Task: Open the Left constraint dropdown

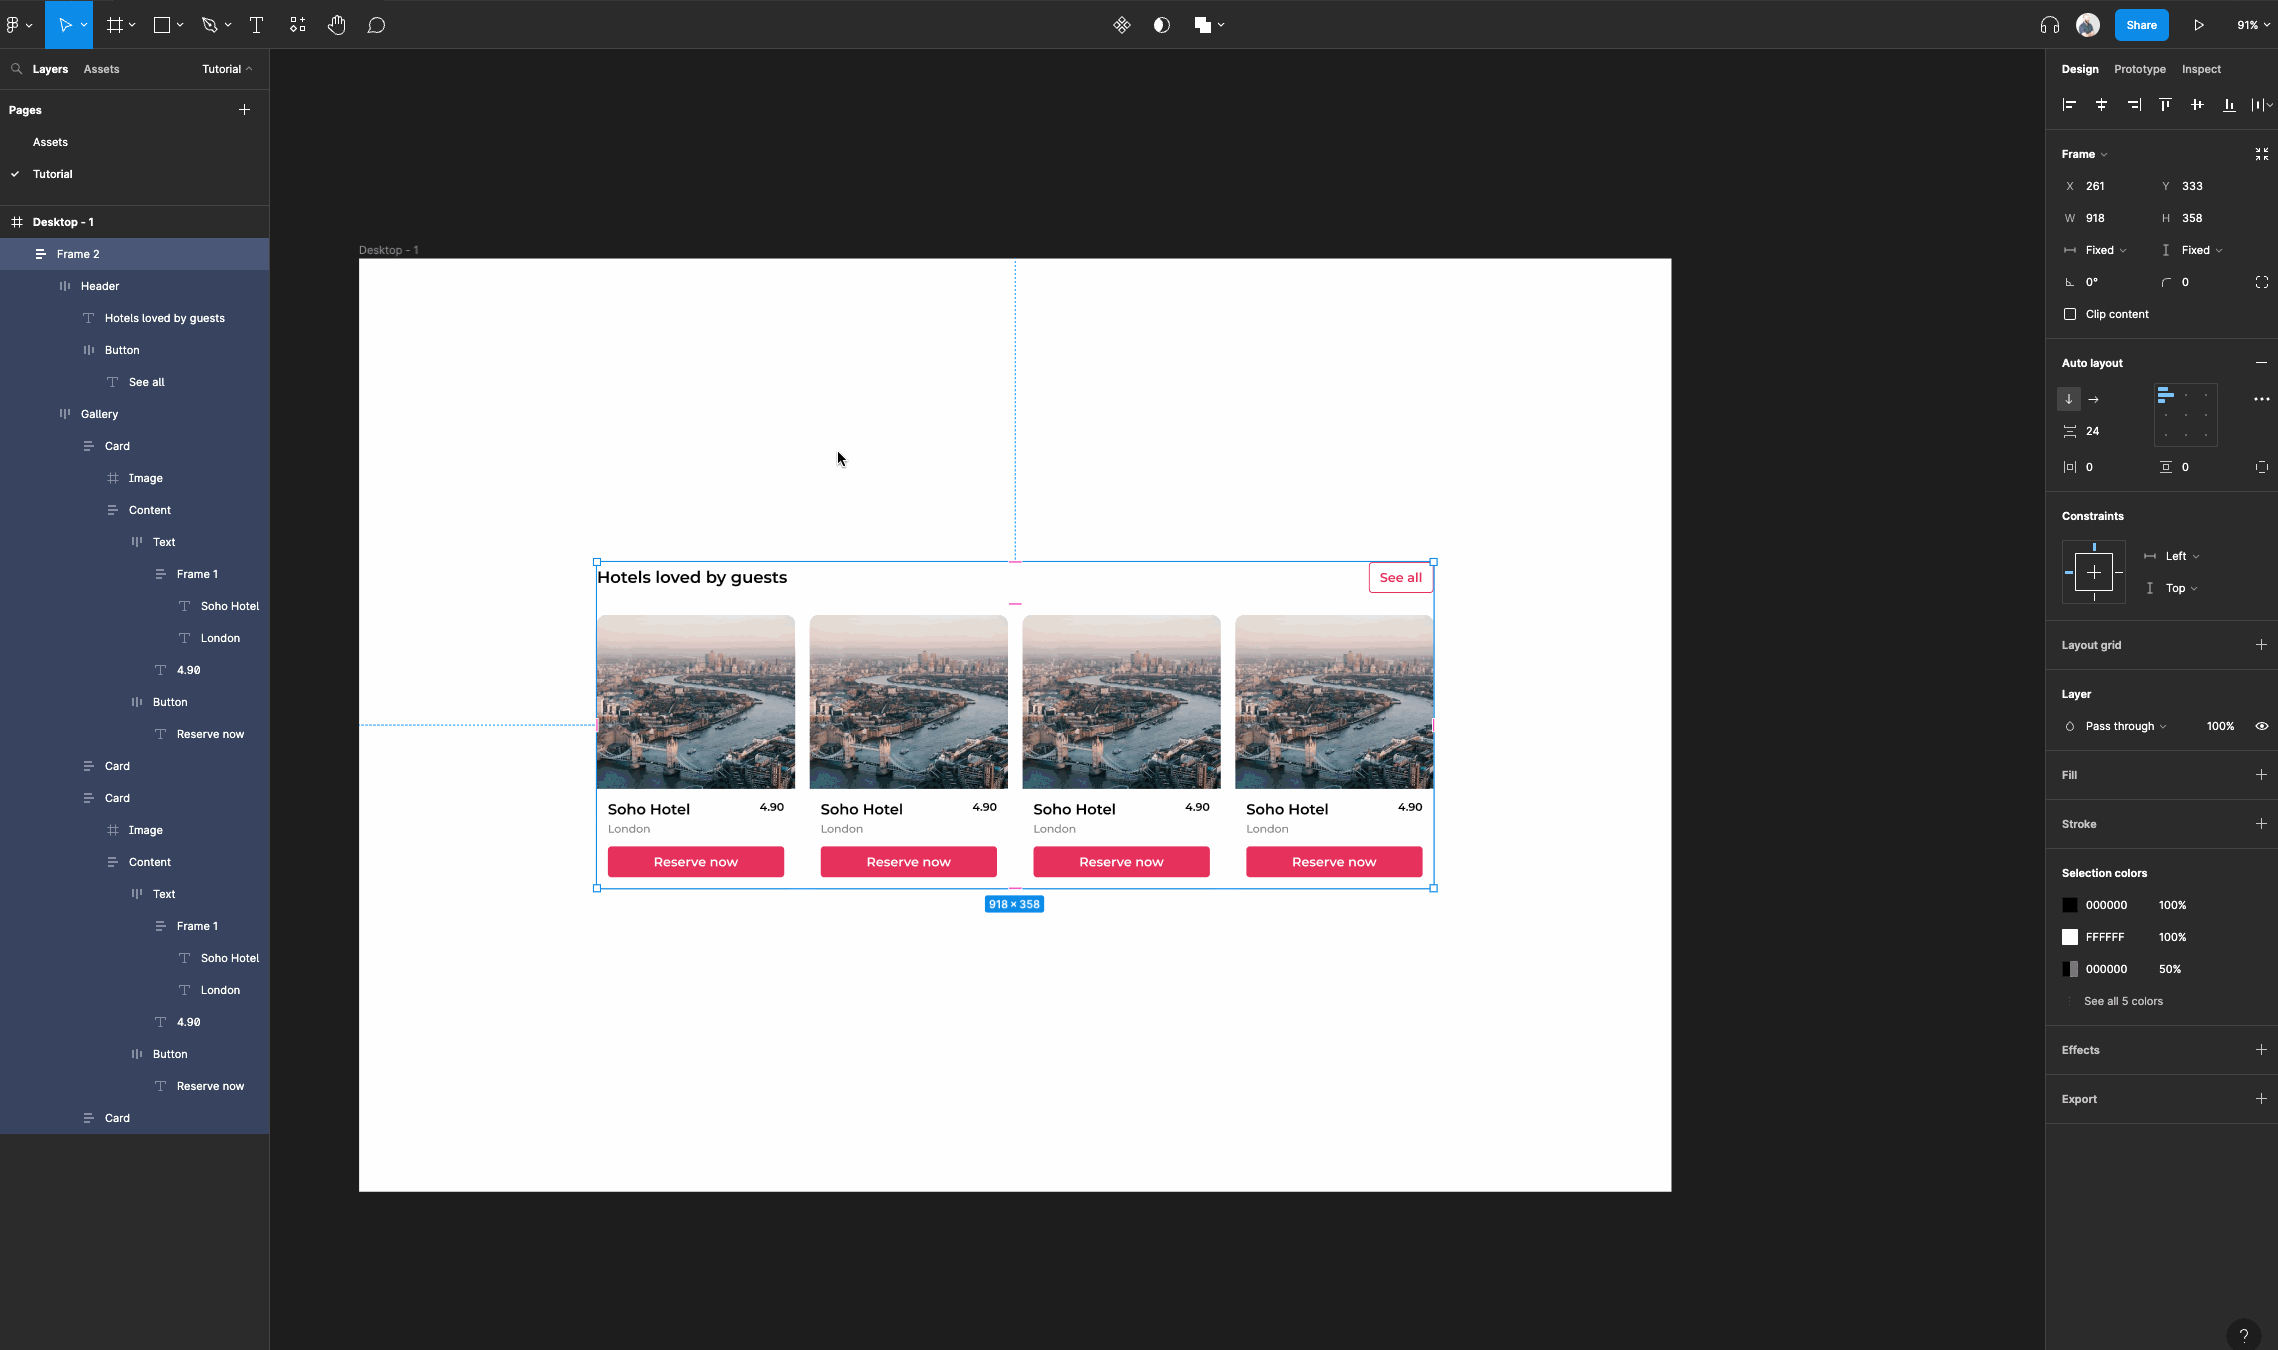Action: click(2183, 556)
